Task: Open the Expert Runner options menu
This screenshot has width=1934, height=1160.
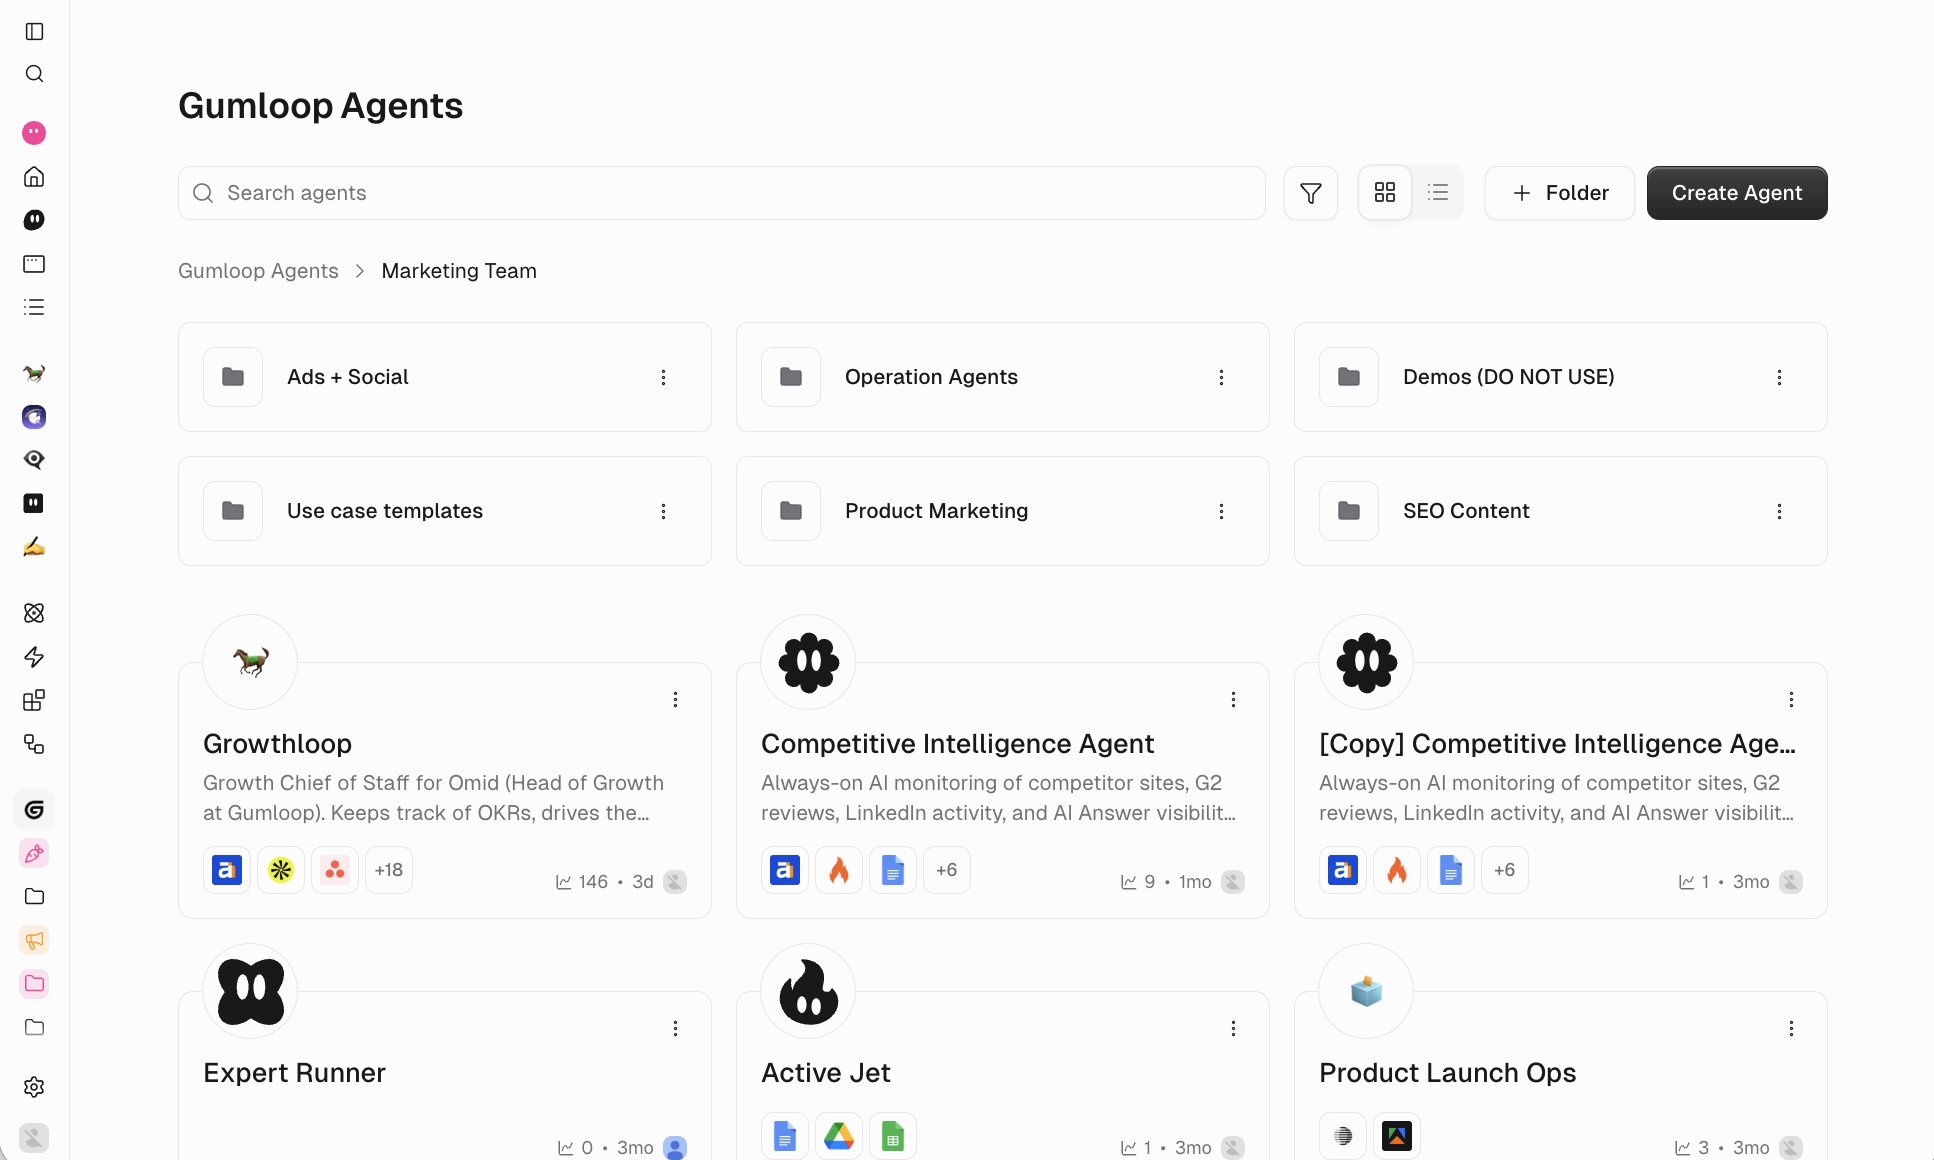Action: coord(675,1028)
